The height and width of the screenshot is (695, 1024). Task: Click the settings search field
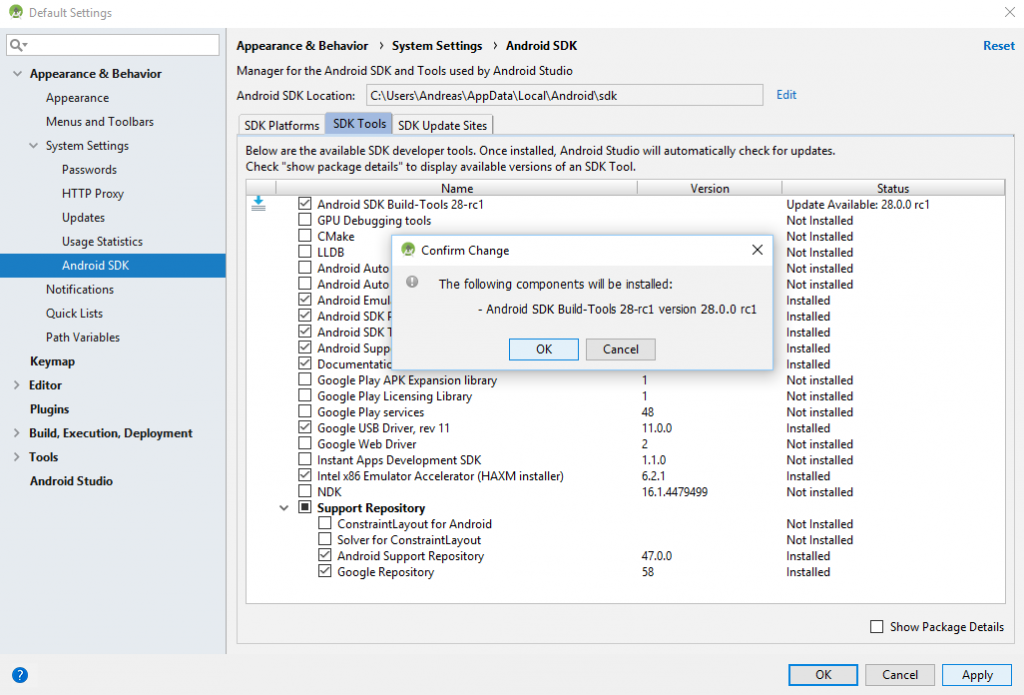113,45
